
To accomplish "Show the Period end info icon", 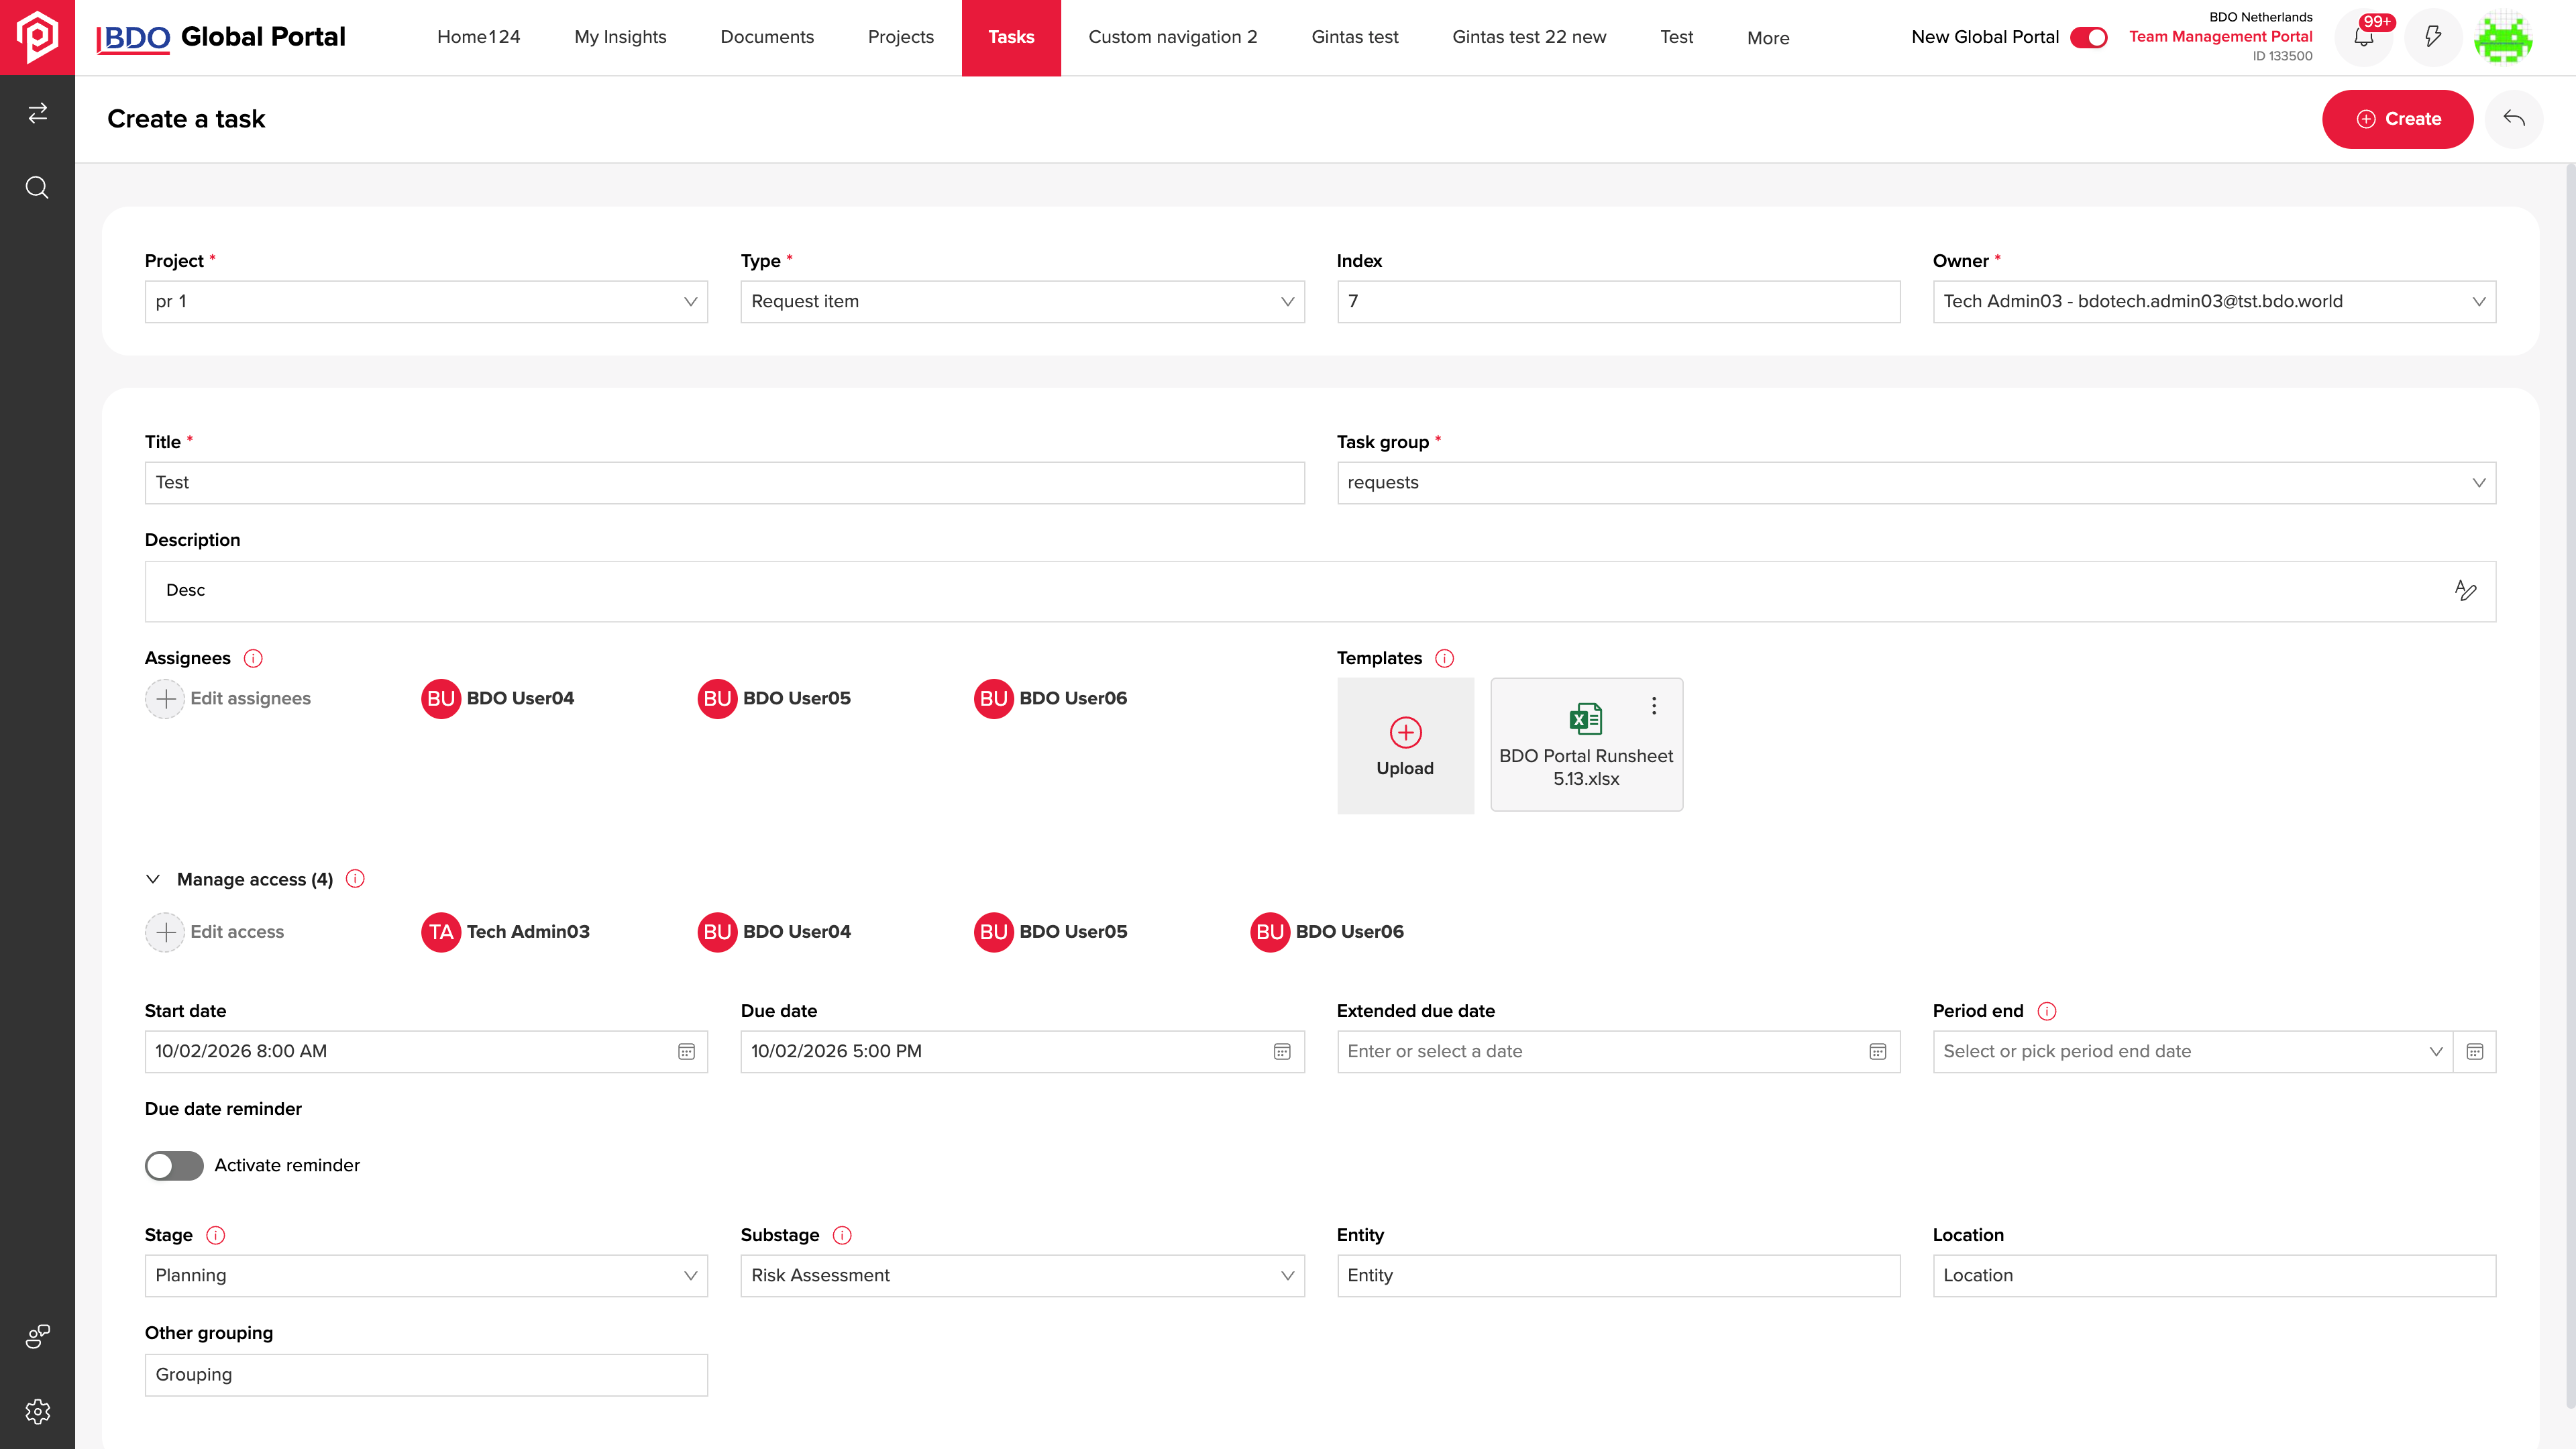I will (2047, 1011).
